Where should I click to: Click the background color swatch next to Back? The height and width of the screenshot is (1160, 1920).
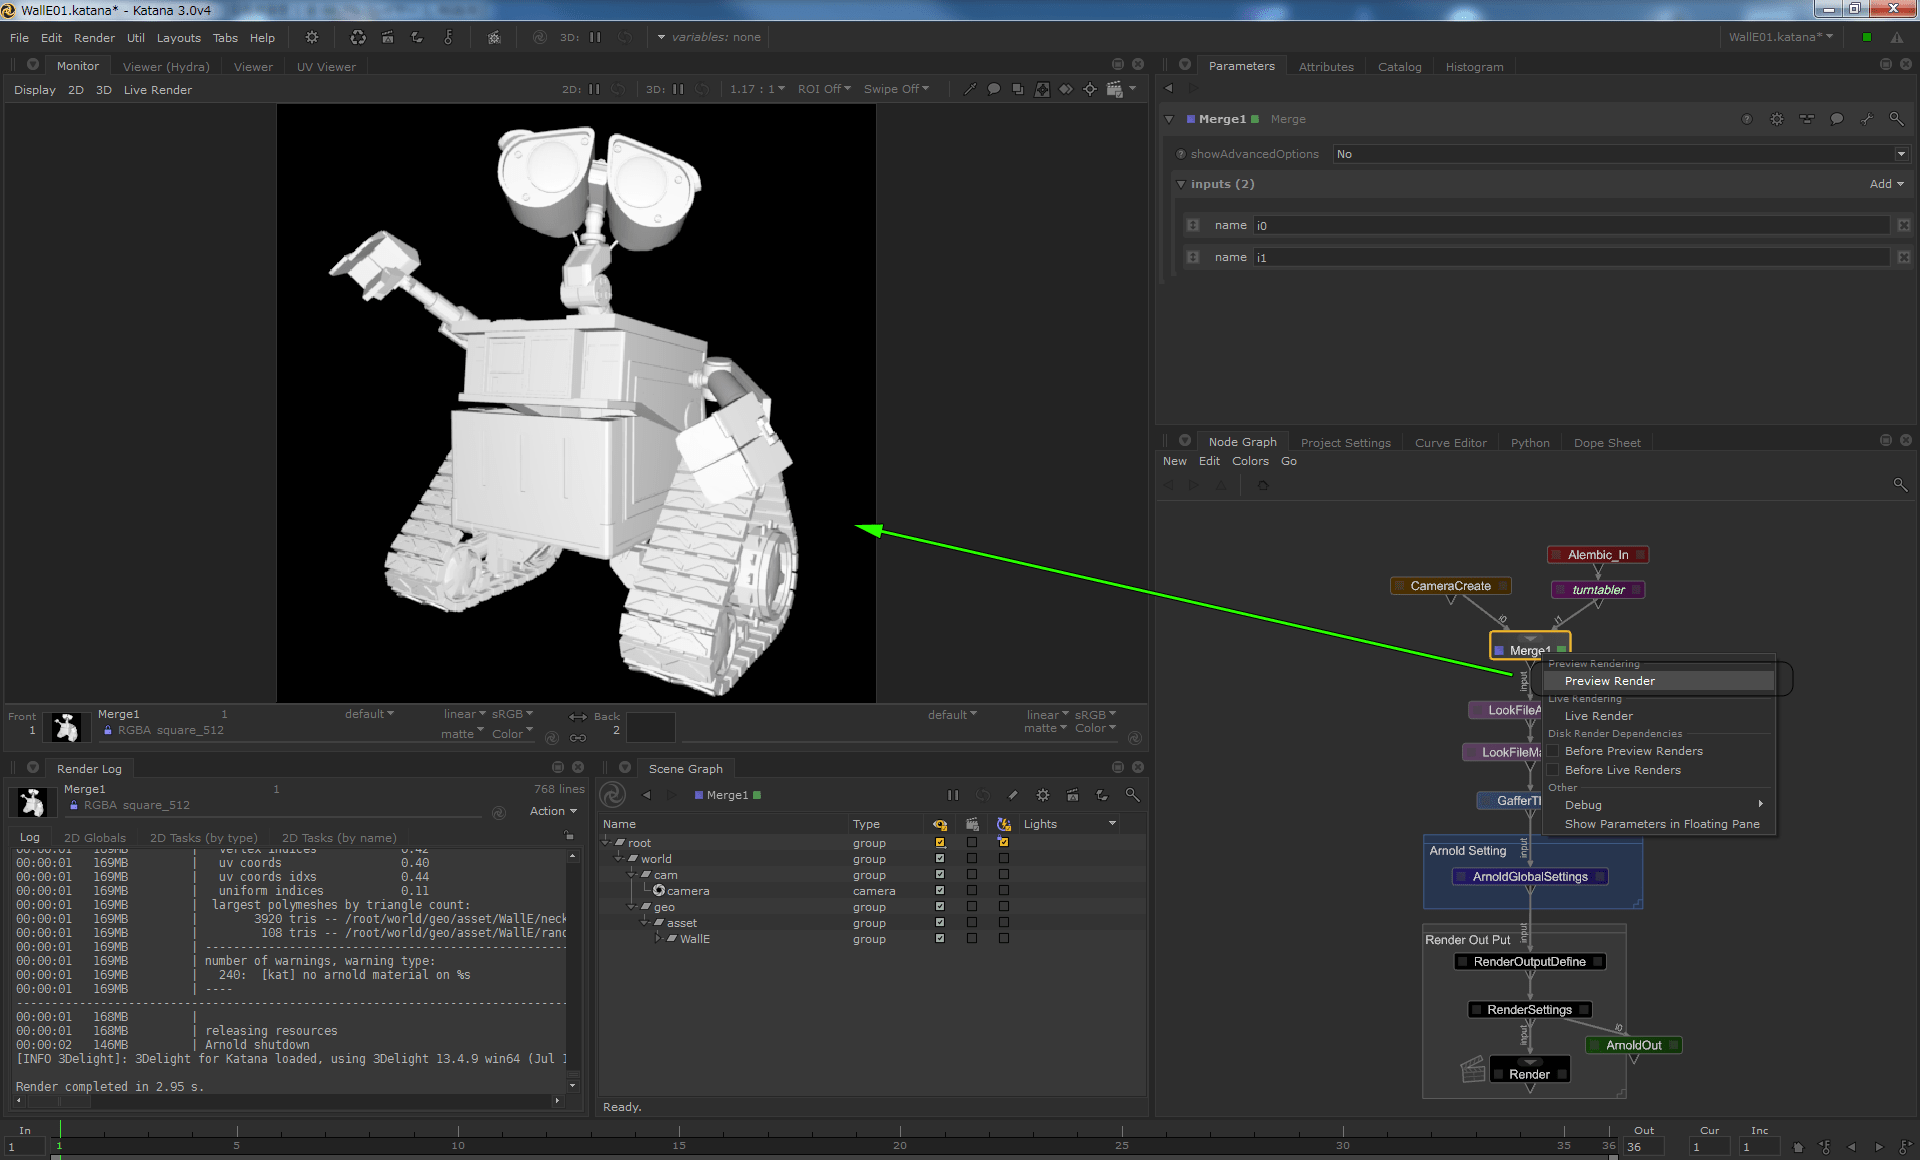[x=651, y=728]
